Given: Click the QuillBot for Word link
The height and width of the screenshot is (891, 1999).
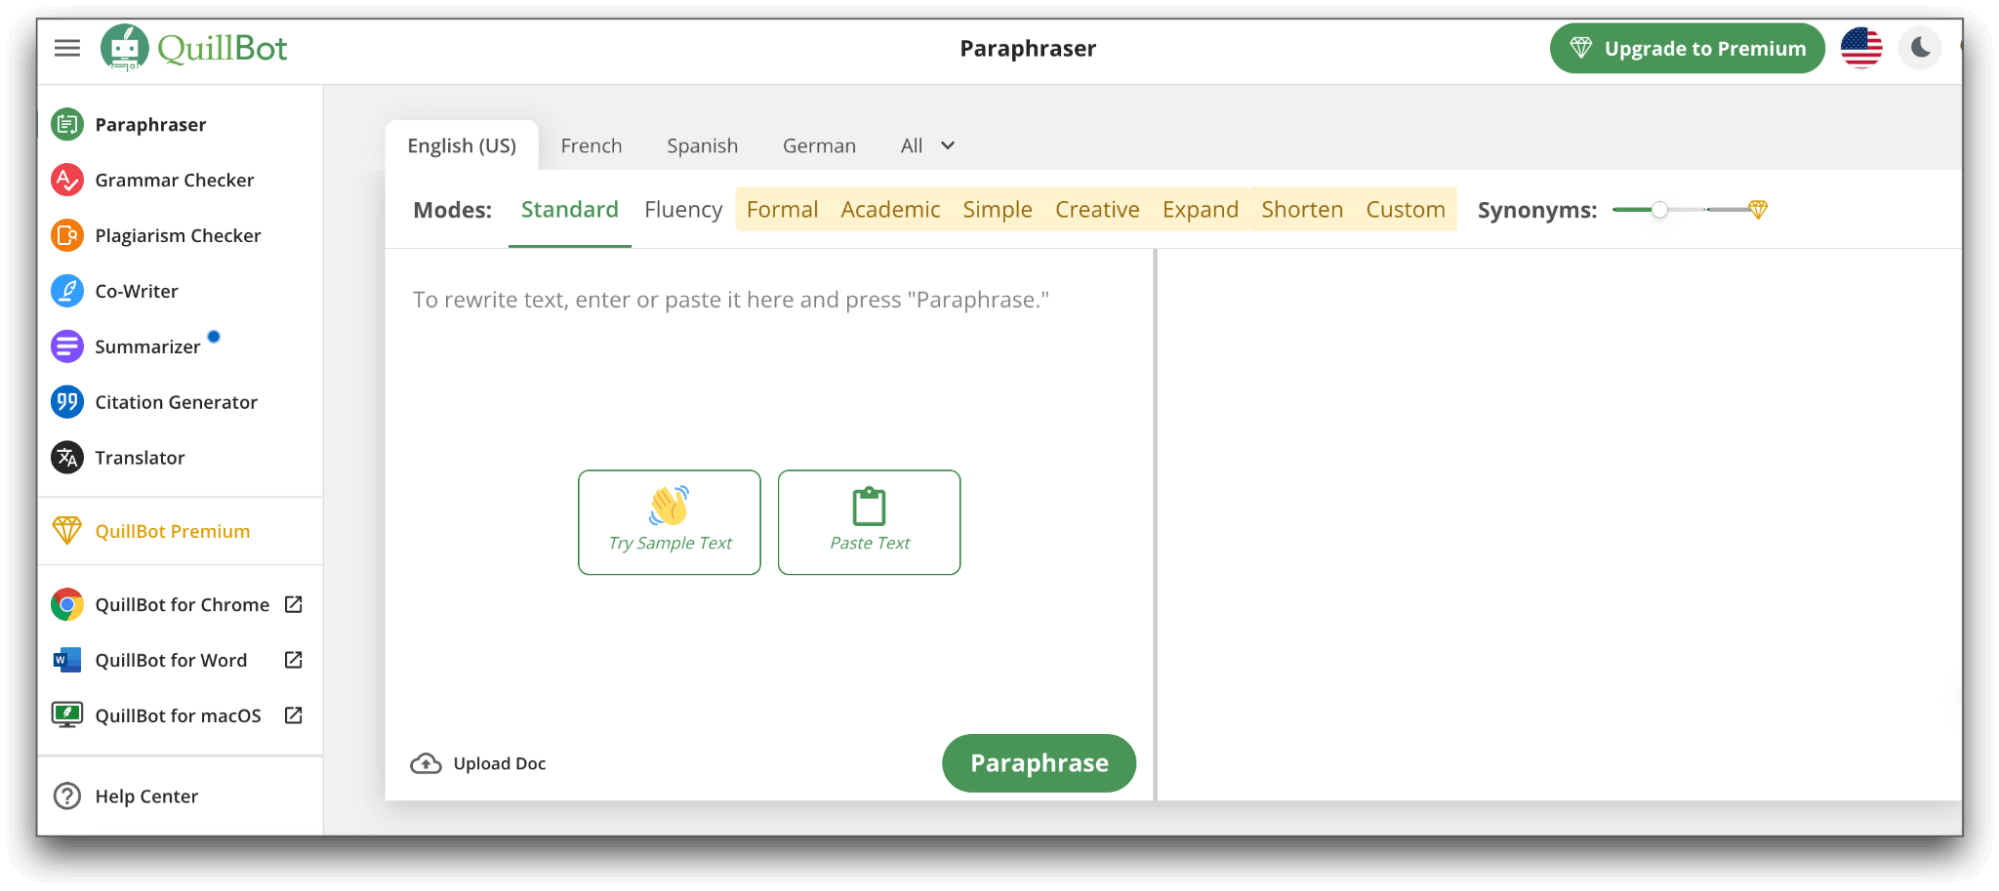Looking at the screenshot, I should [x=171, y=660].
